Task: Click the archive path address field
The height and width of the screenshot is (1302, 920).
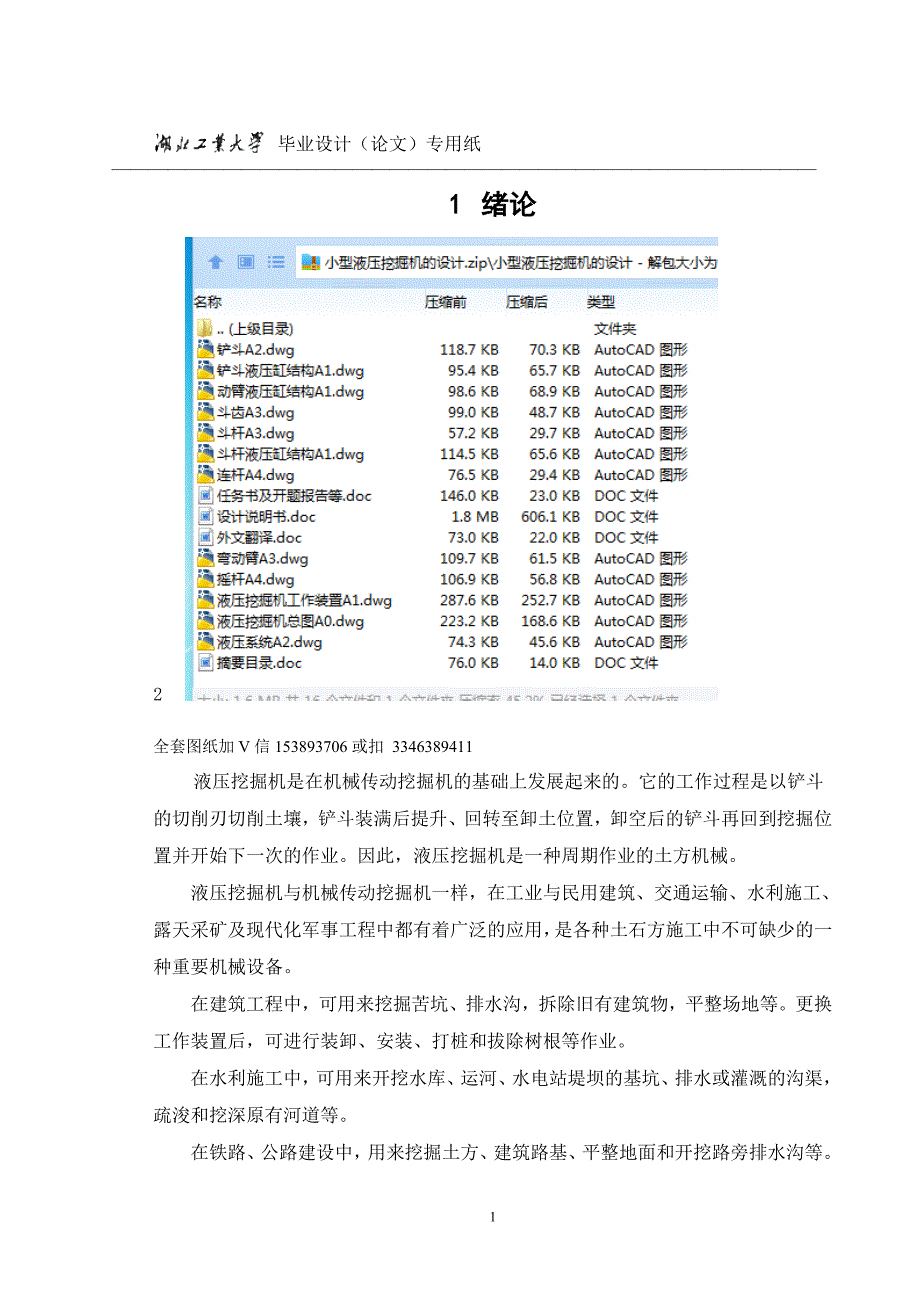Action: click(x=507, y=263)
